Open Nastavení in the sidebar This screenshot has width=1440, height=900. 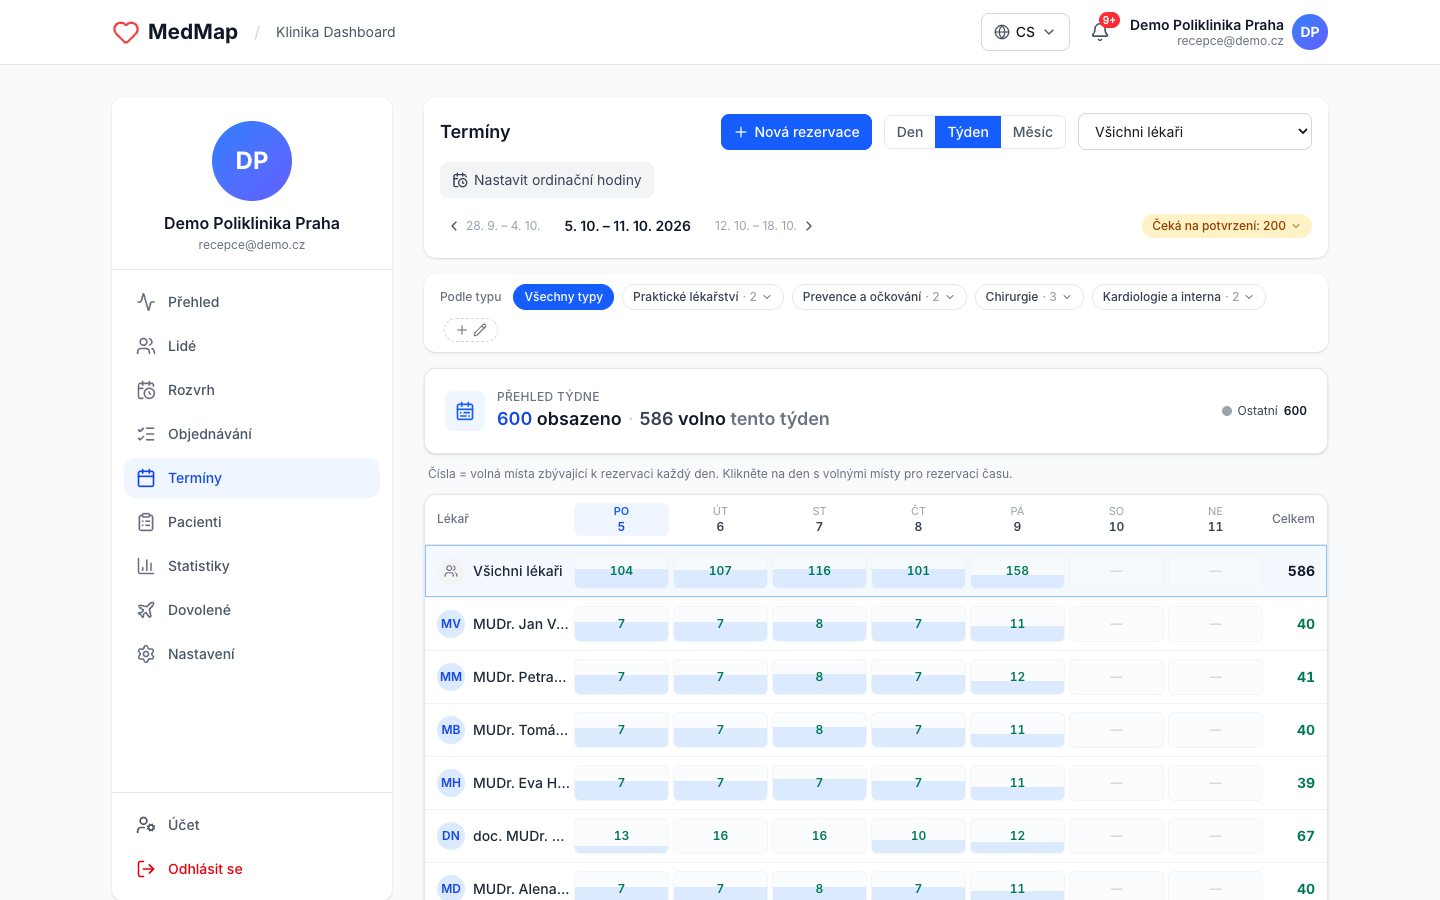tap(252, 654)
